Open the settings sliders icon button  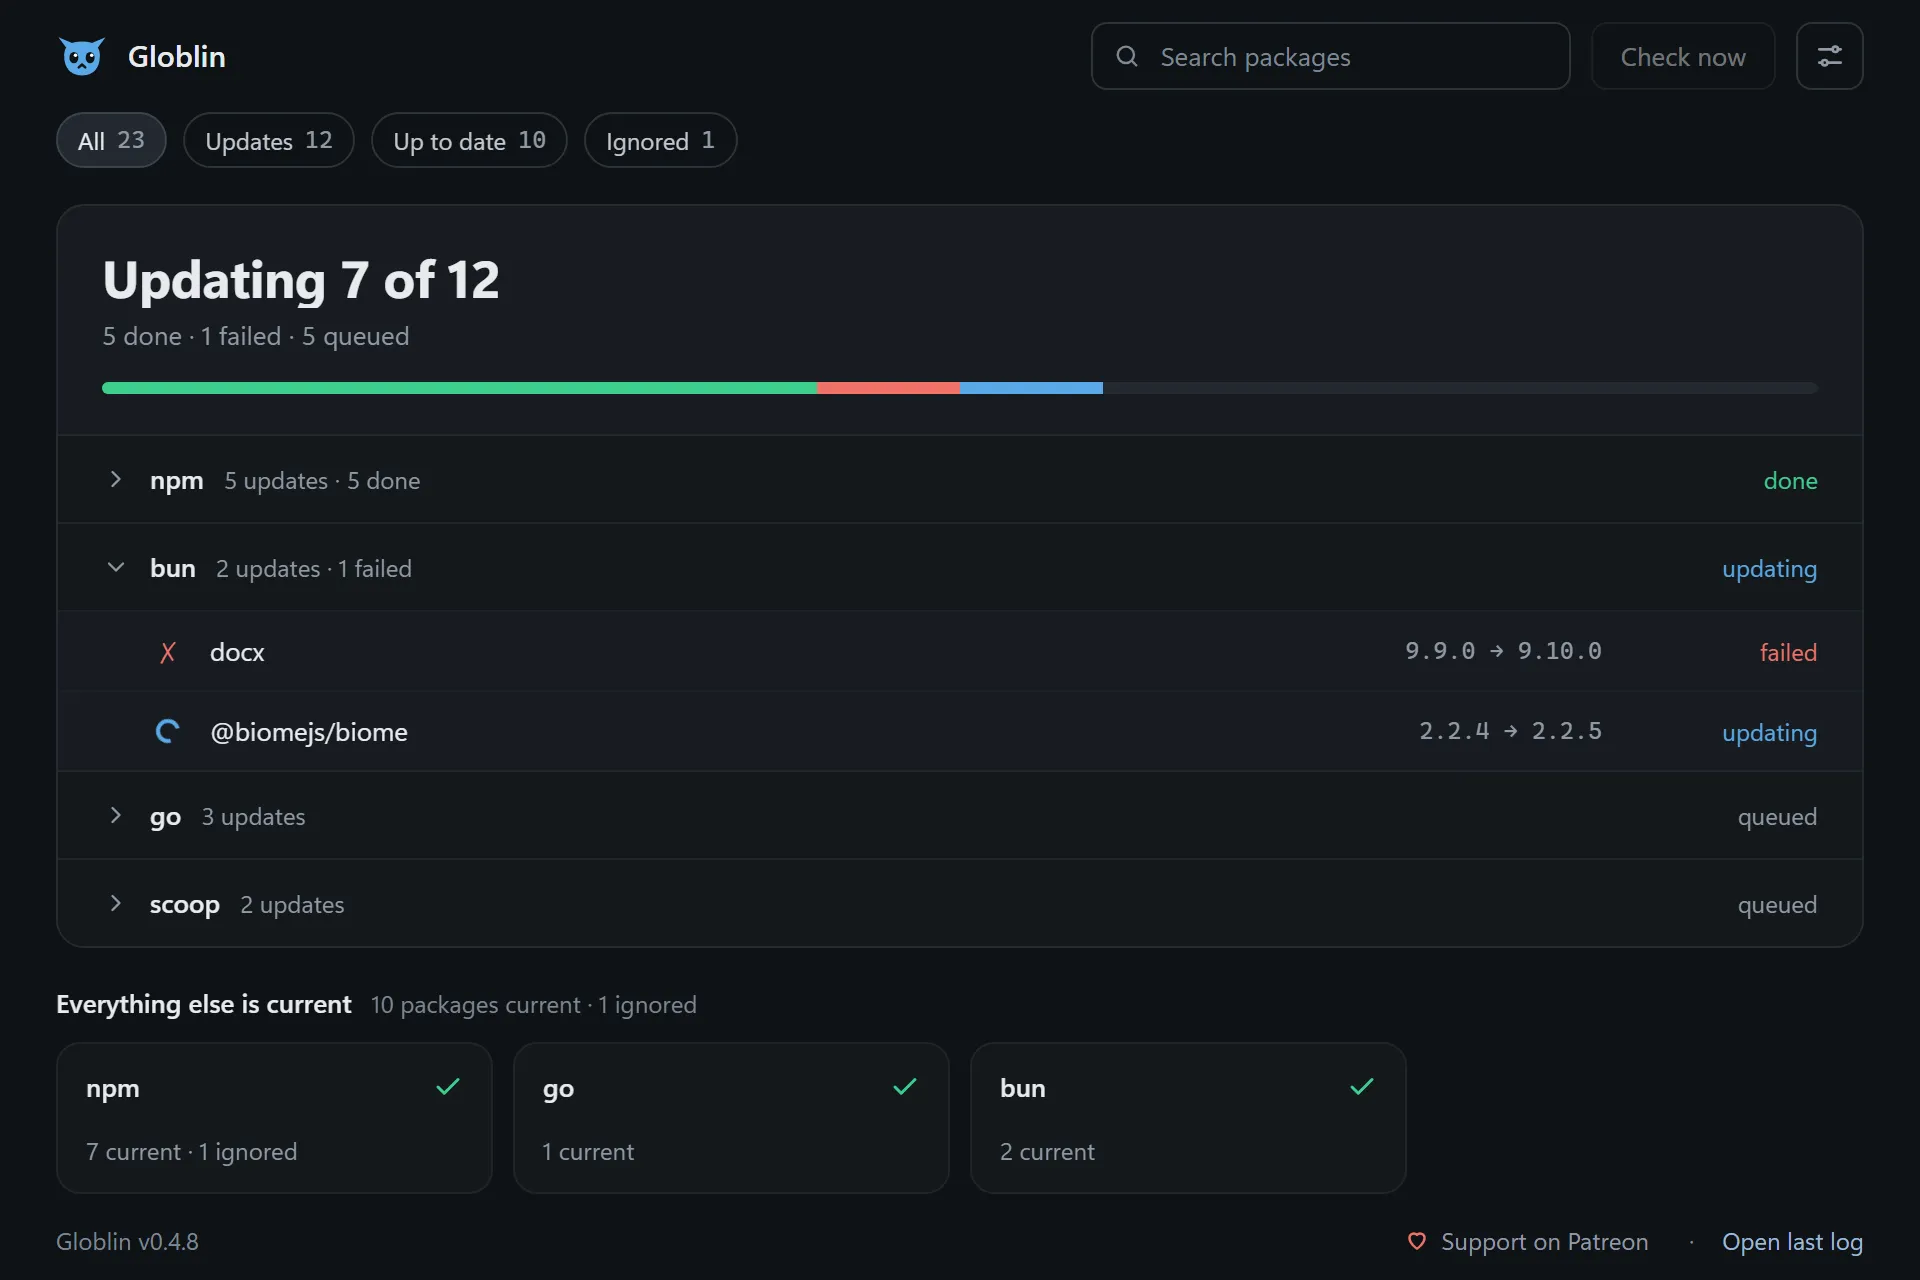coord(1829,56)
